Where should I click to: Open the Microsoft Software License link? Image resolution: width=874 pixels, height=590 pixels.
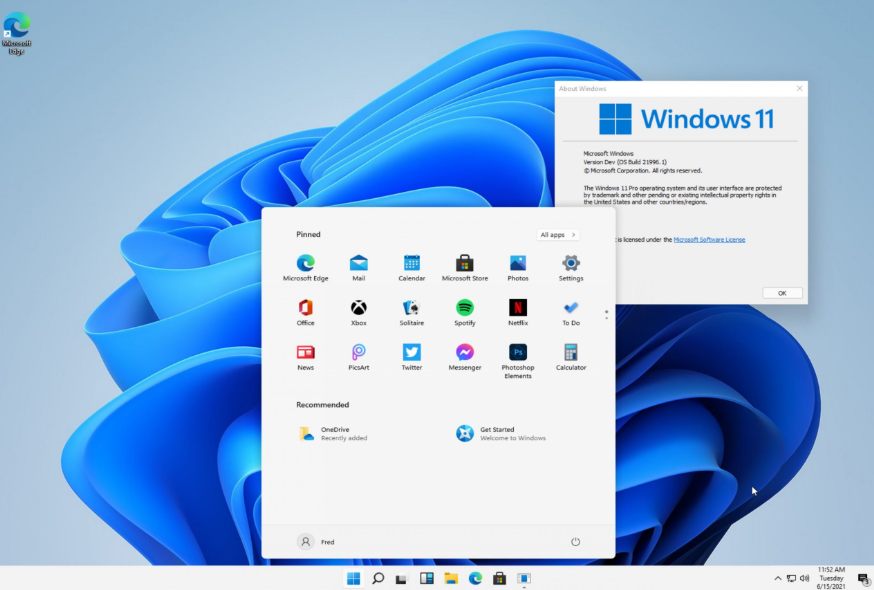[x=708, y=240]
